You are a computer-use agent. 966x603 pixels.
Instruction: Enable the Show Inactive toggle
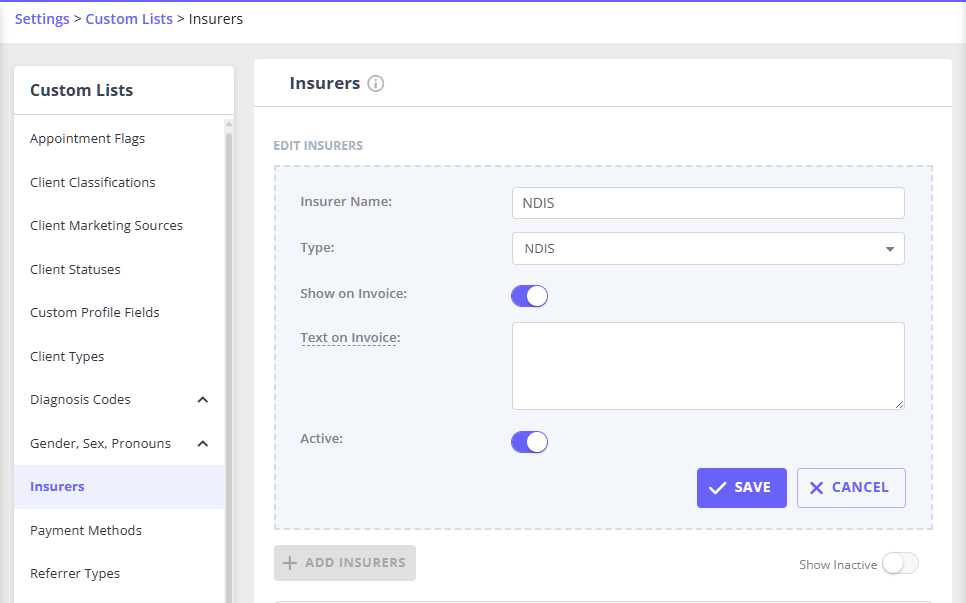click(x=899, y=564)
